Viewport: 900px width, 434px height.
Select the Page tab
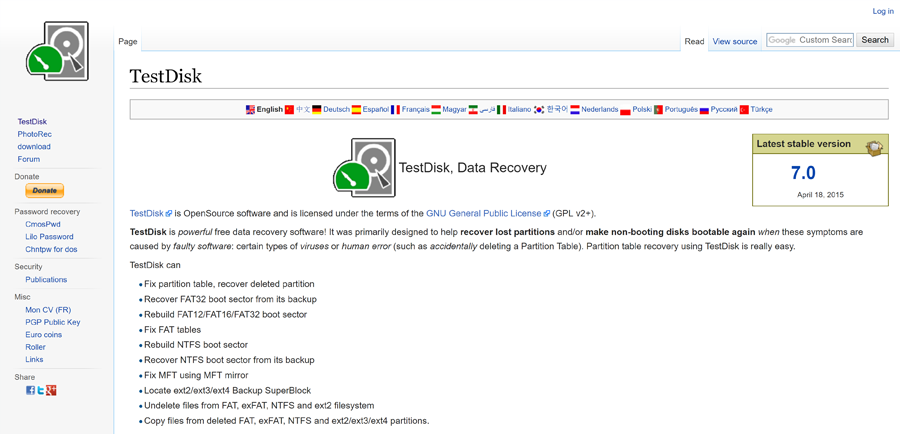pyautogui.click(x=128, y=41)
